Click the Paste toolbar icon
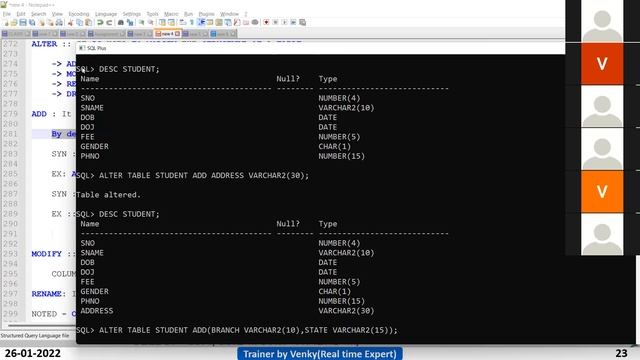Image resolution: width=640 pixels, height=360 pixels. 88,22
